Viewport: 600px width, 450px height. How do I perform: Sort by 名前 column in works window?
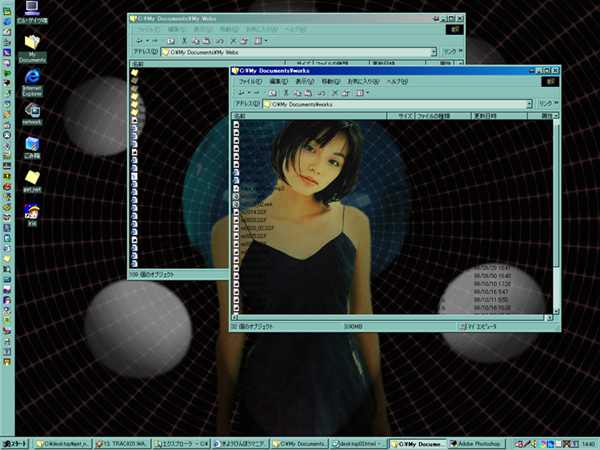tap(309, 116)
